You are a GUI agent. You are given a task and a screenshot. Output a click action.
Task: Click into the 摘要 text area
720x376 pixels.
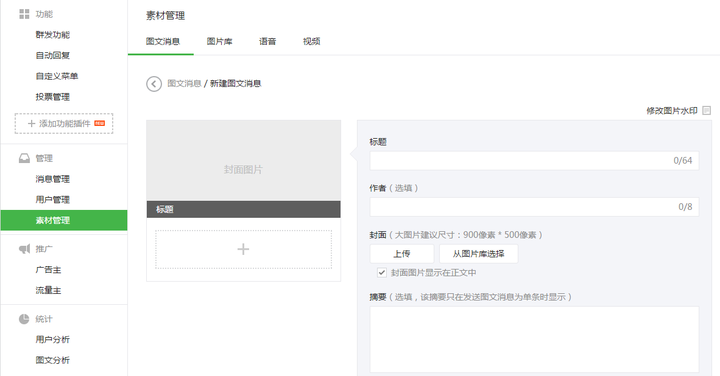coord(534,339)
